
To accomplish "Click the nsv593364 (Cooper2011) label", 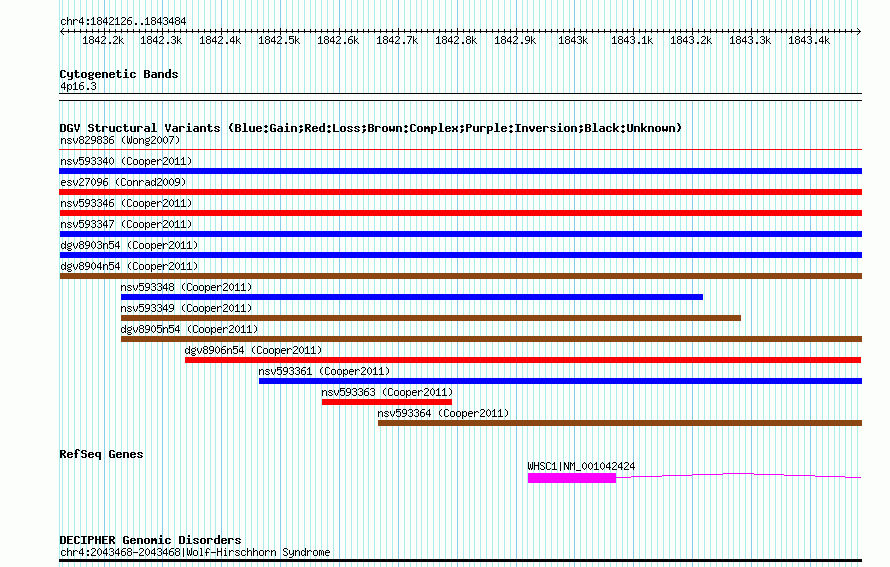I will click(x=443, y=413).
